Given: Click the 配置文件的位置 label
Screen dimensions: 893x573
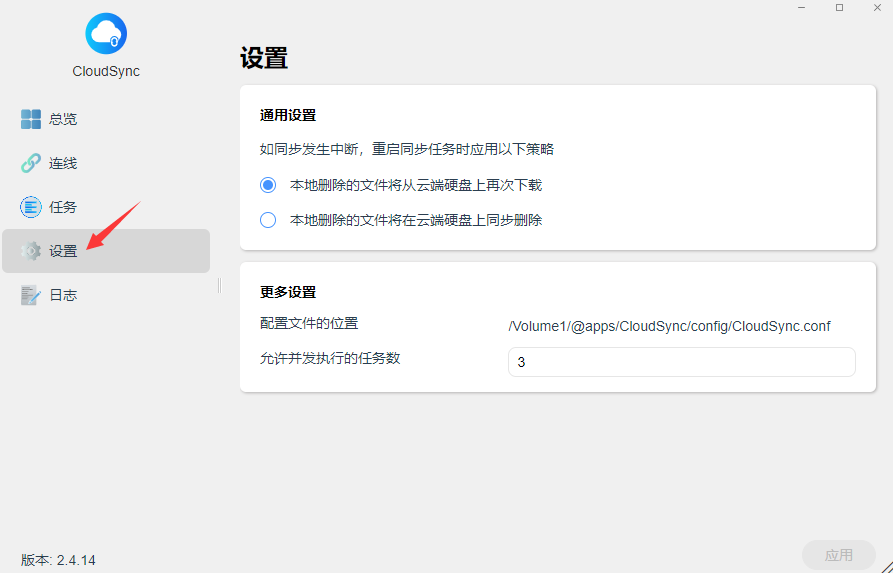Looking at the screenshot, I should [x=309, y=323].
